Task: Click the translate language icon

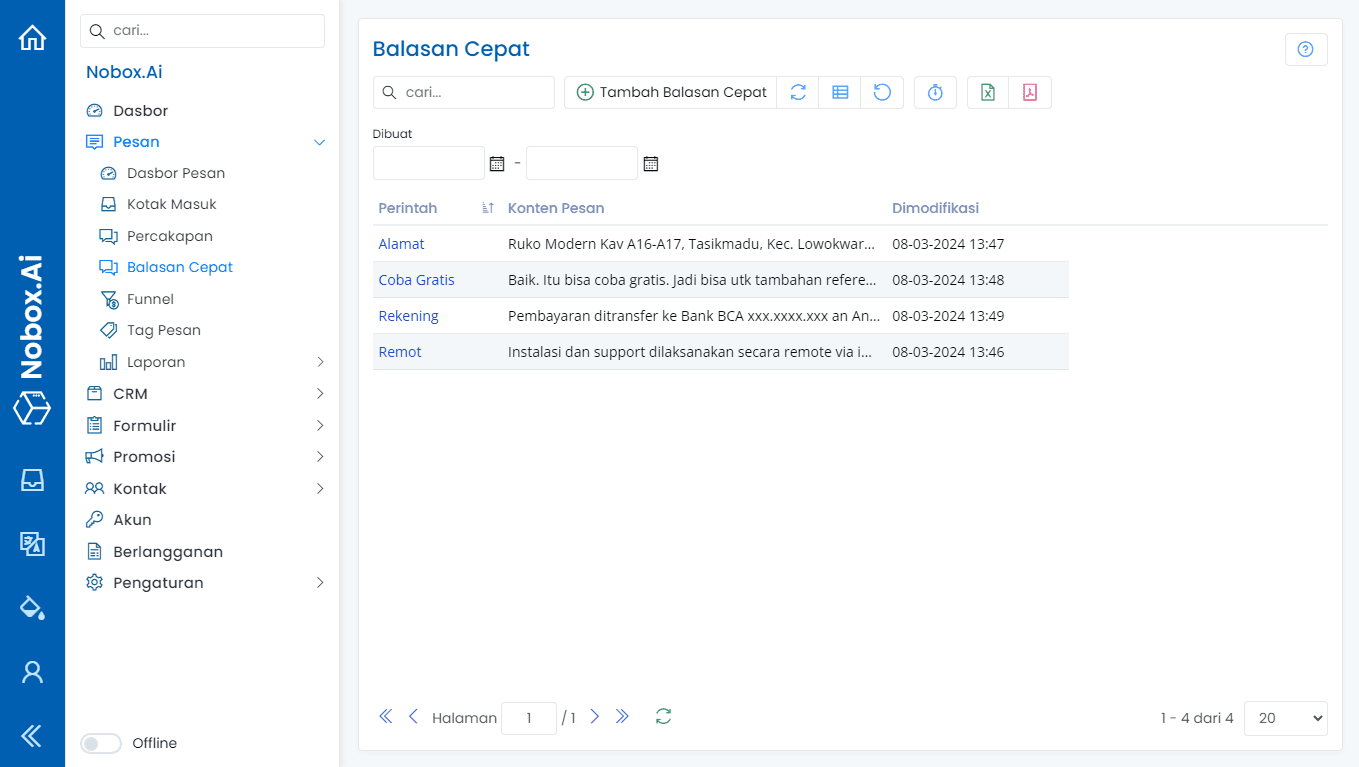Action: click(32, 543)
